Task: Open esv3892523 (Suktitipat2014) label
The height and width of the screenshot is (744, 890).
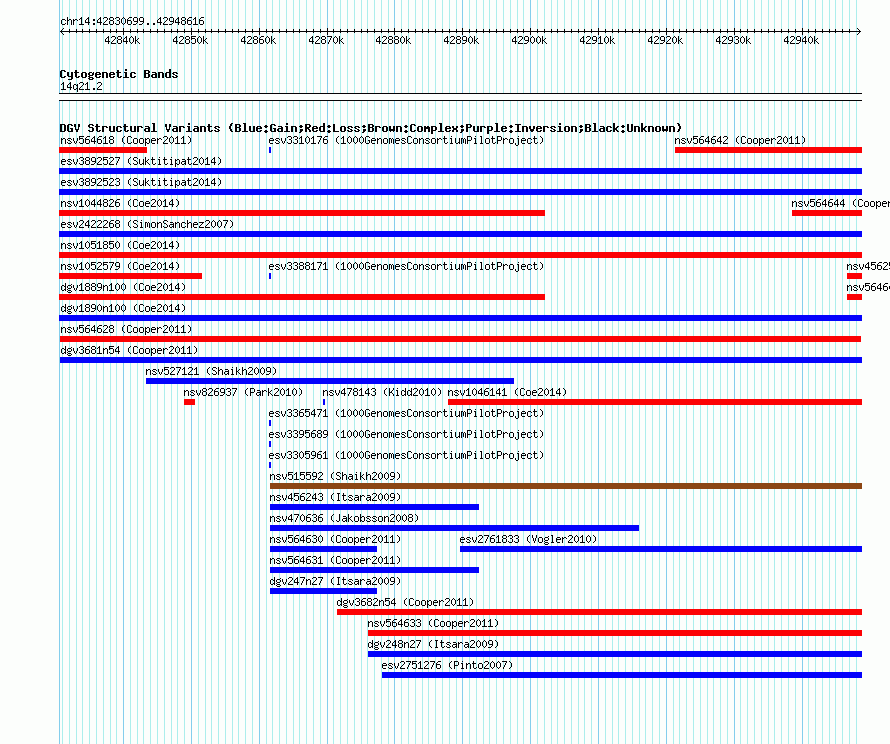Action: point(141,182)
